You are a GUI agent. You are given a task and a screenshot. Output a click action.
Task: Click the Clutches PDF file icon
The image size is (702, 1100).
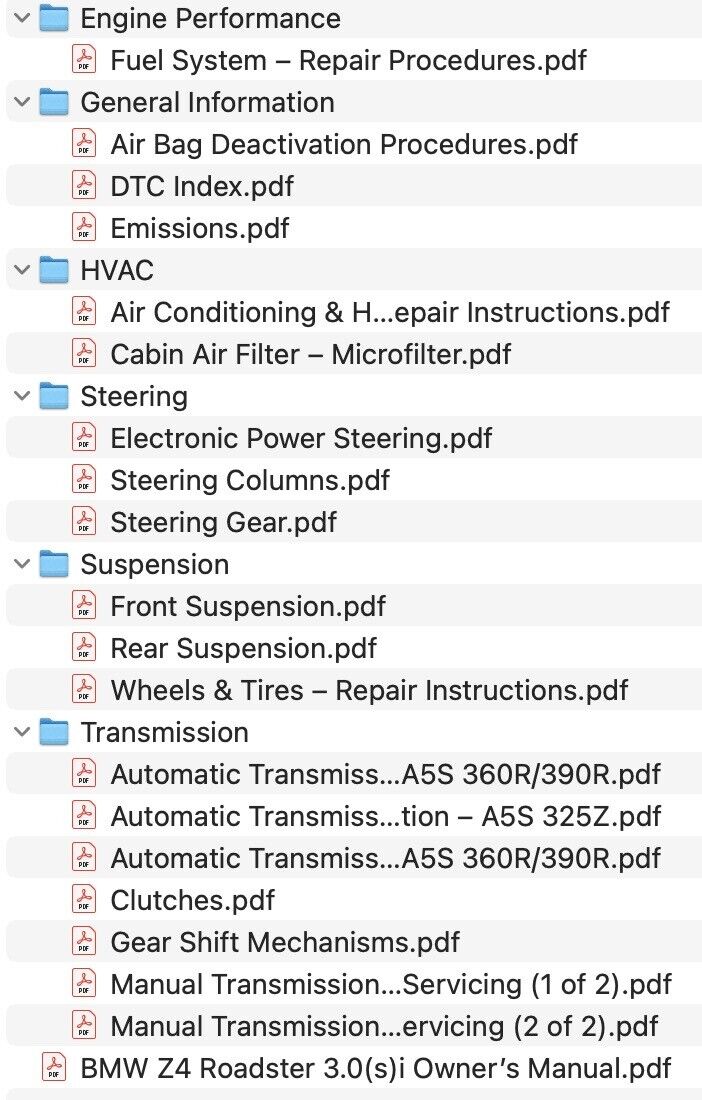85,900
